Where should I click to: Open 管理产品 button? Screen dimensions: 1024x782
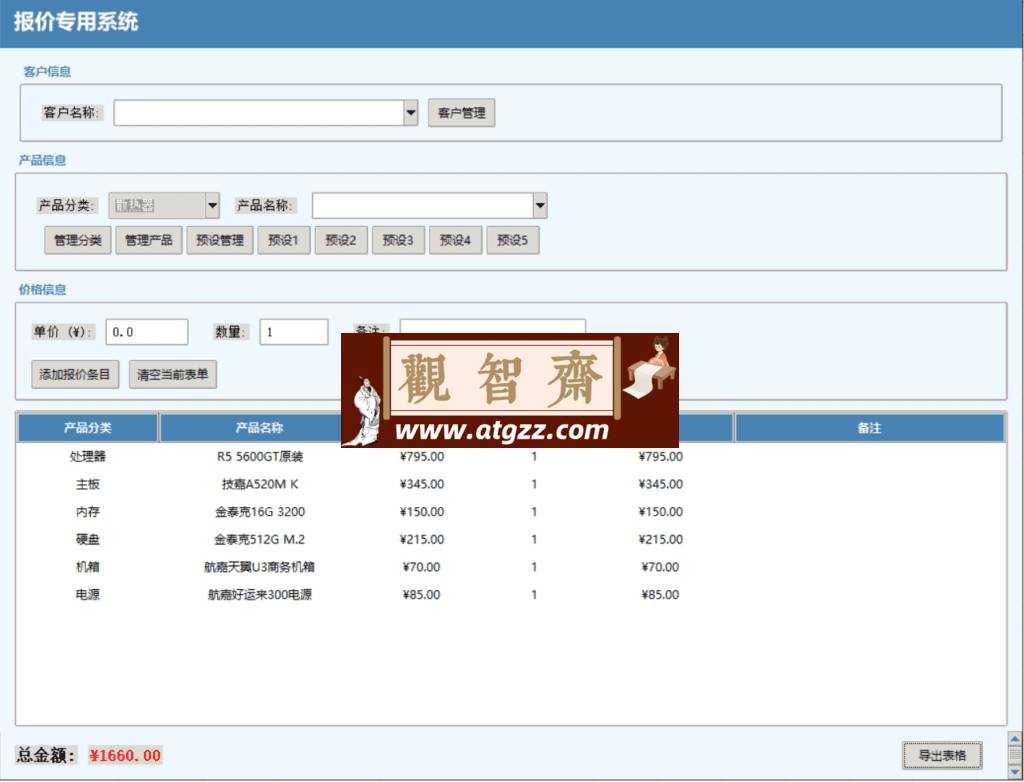click(x=149, y=240)
